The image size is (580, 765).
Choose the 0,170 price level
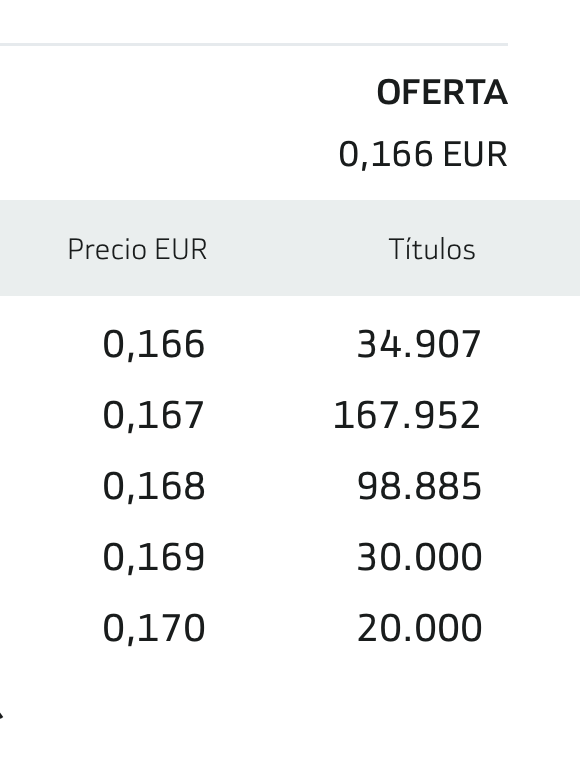point(153,628)
